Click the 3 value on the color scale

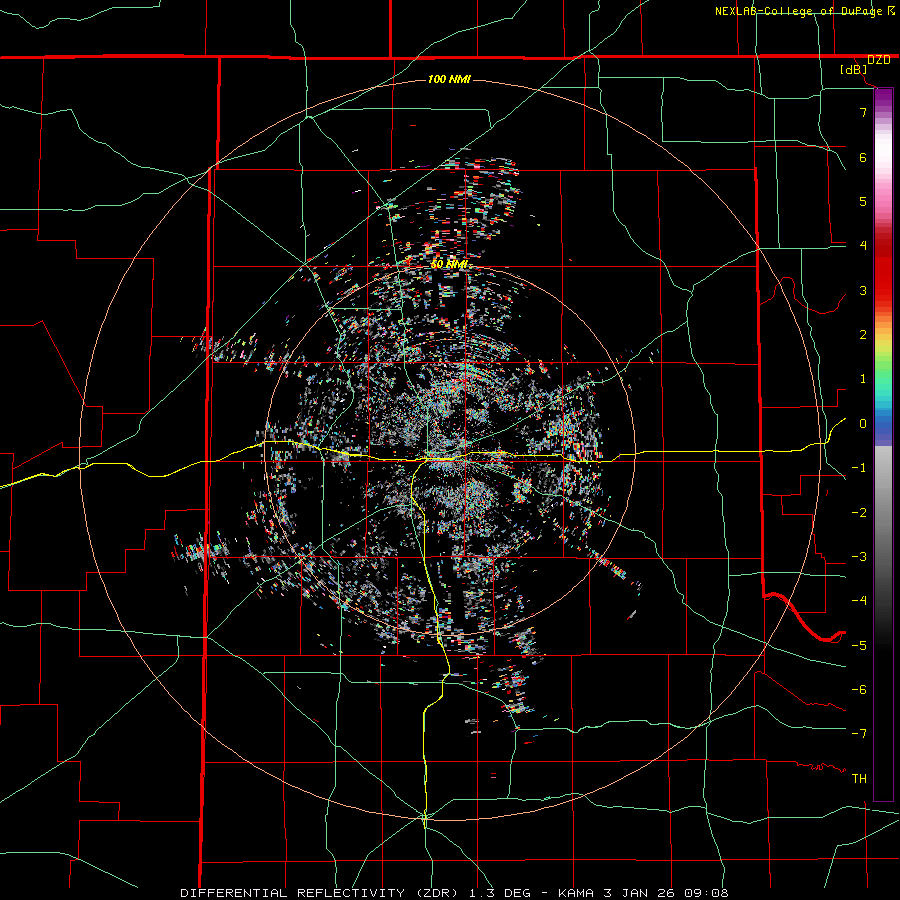click(863, 290)
